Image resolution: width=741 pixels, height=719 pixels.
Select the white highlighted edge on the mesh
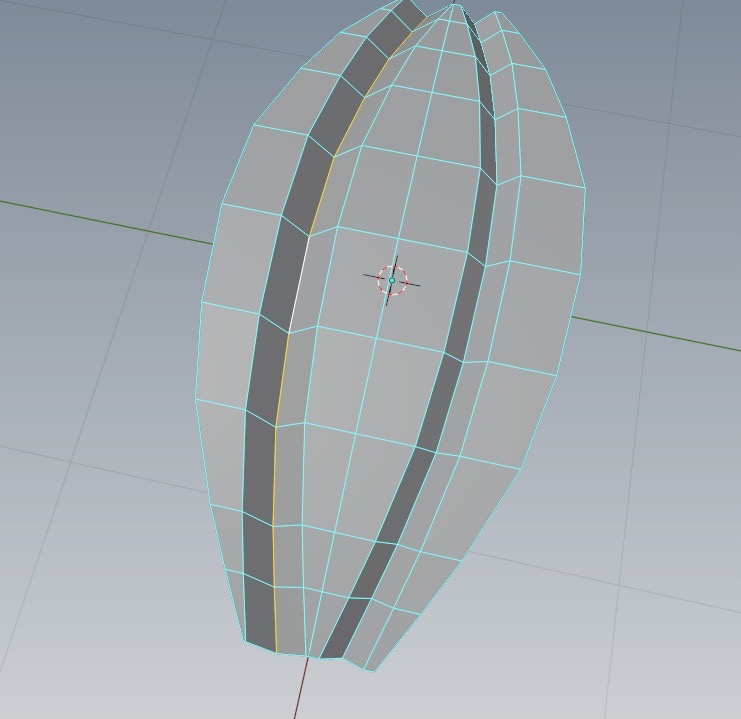(299, 284)
